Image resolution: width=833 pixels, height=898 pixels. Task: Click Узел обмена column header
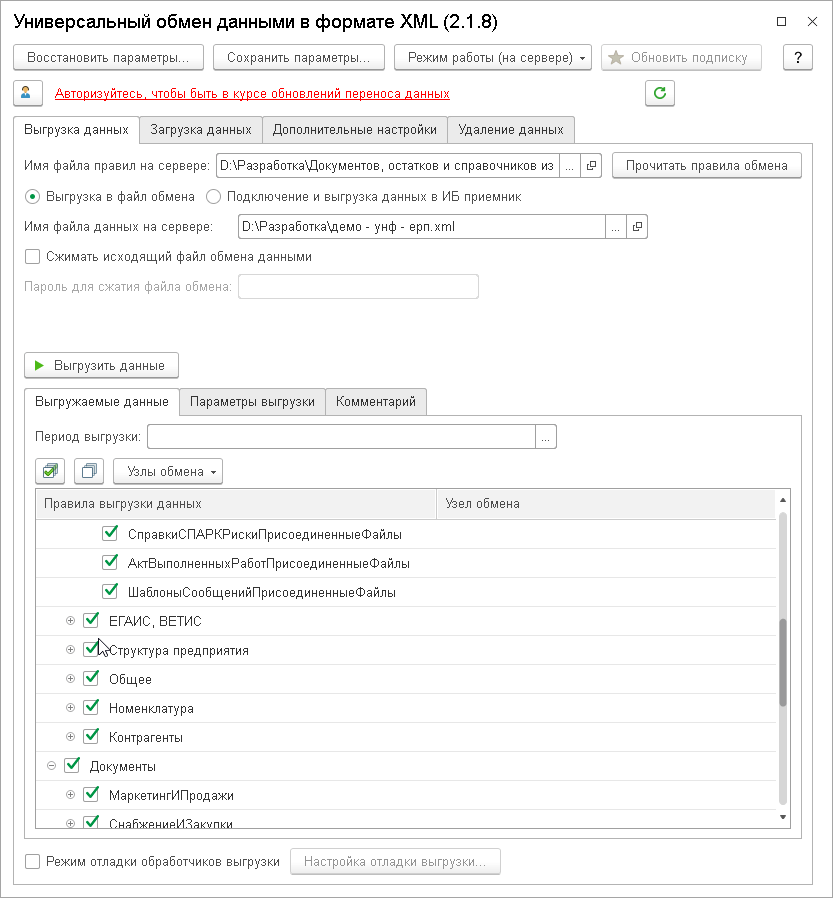coord(606,504)
